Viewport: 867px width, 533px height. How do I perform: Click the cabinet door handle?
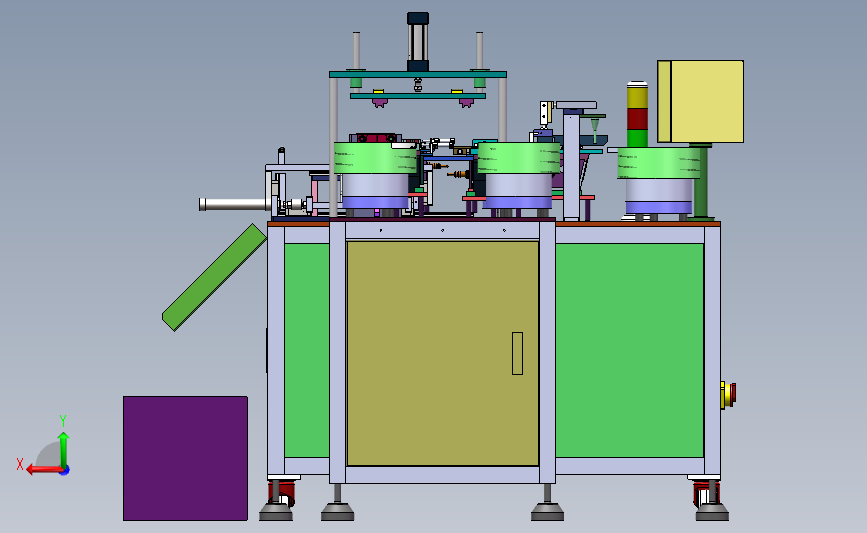(517, 353)
